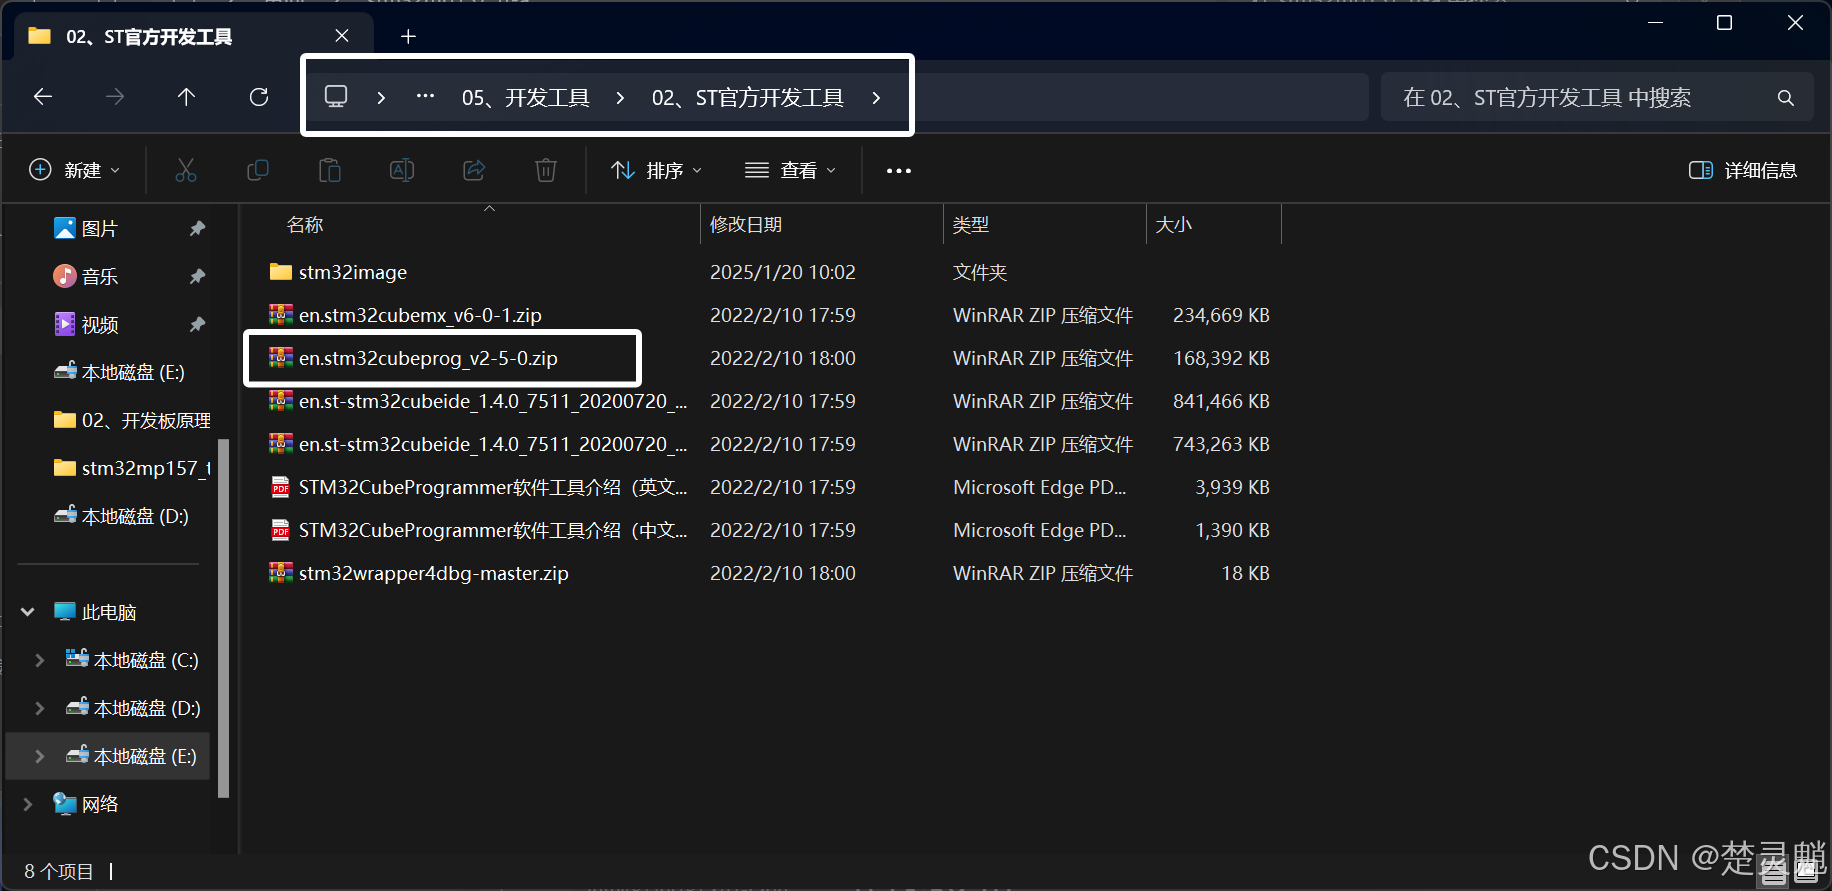This screenshot has width=1832, height=891.
Task: Open the 新建 (New) dropdown
Action: click(75, 170)
